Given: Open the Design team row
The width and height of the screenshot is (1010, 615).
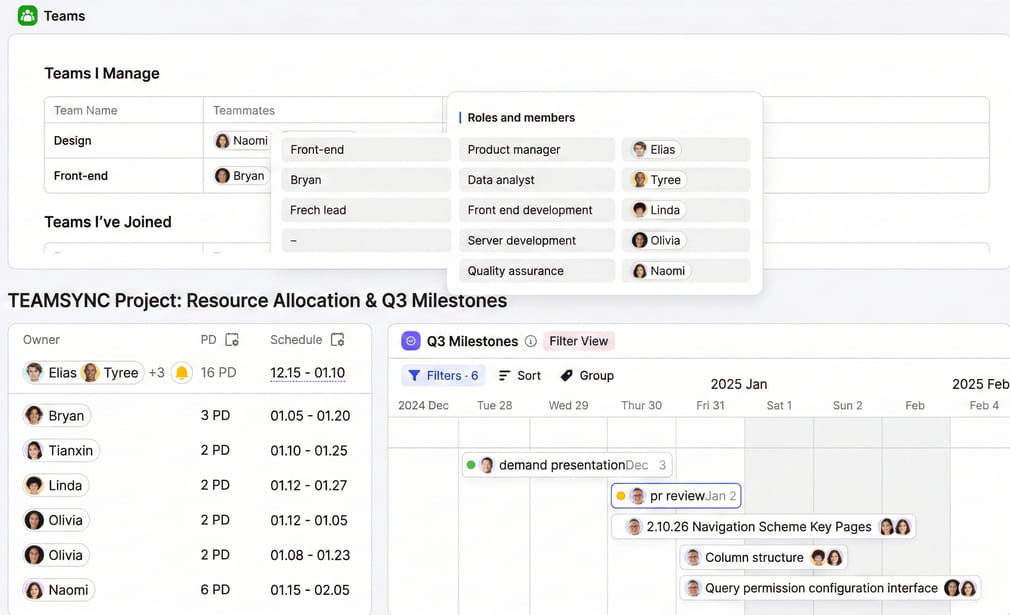Looking at the screenshot, I should [73, 141].
